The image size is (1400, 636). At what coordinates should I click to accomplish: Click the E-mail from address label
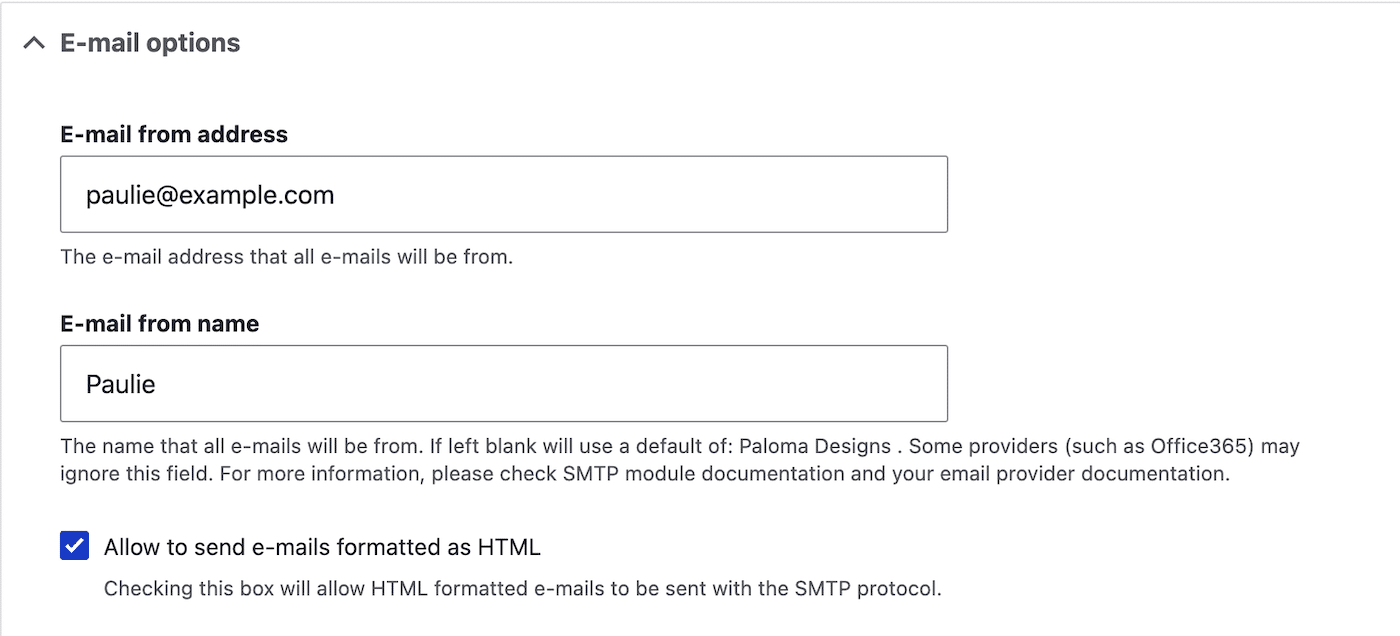tap(173, 134)
